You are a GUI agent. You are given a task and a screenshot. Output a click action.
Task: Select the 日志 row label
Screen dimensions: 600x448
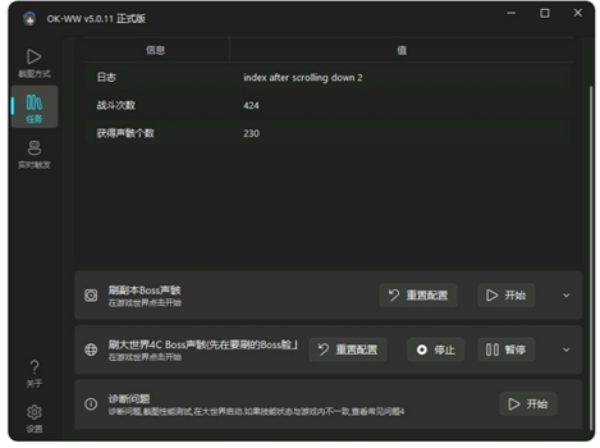click(106, 77)
